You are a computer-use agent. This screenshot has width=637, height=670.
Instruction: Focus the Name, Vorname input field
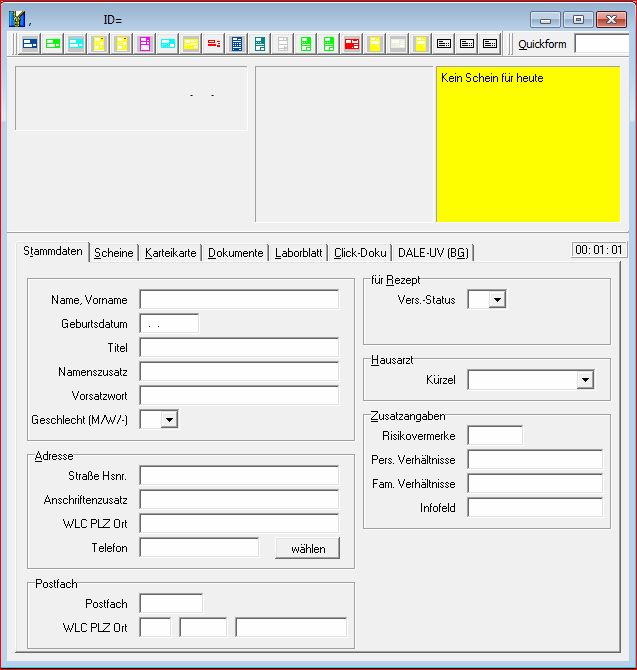(x=239, y=300)
